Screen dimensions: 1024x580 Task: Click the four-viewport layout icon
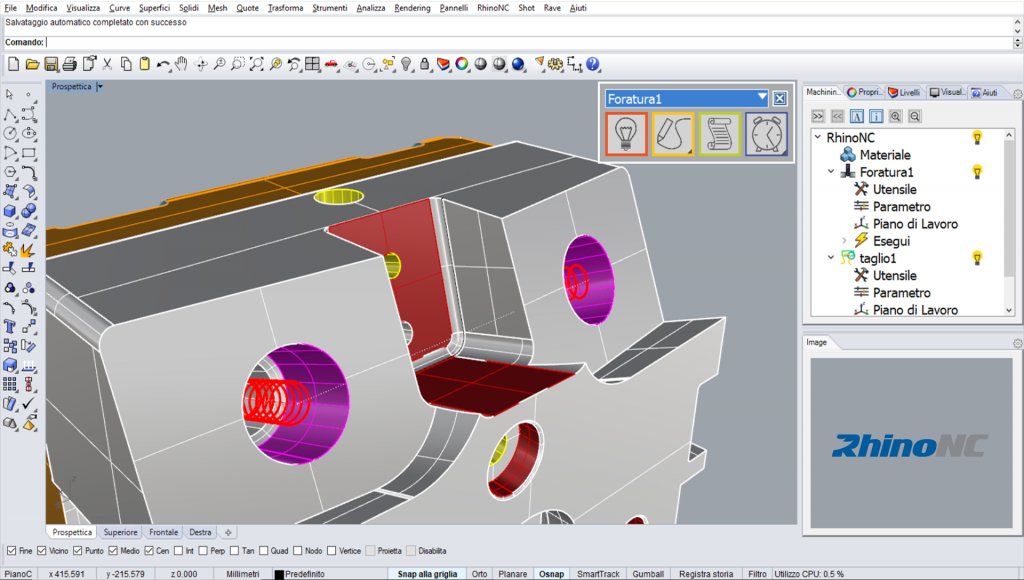click(313, 64)
